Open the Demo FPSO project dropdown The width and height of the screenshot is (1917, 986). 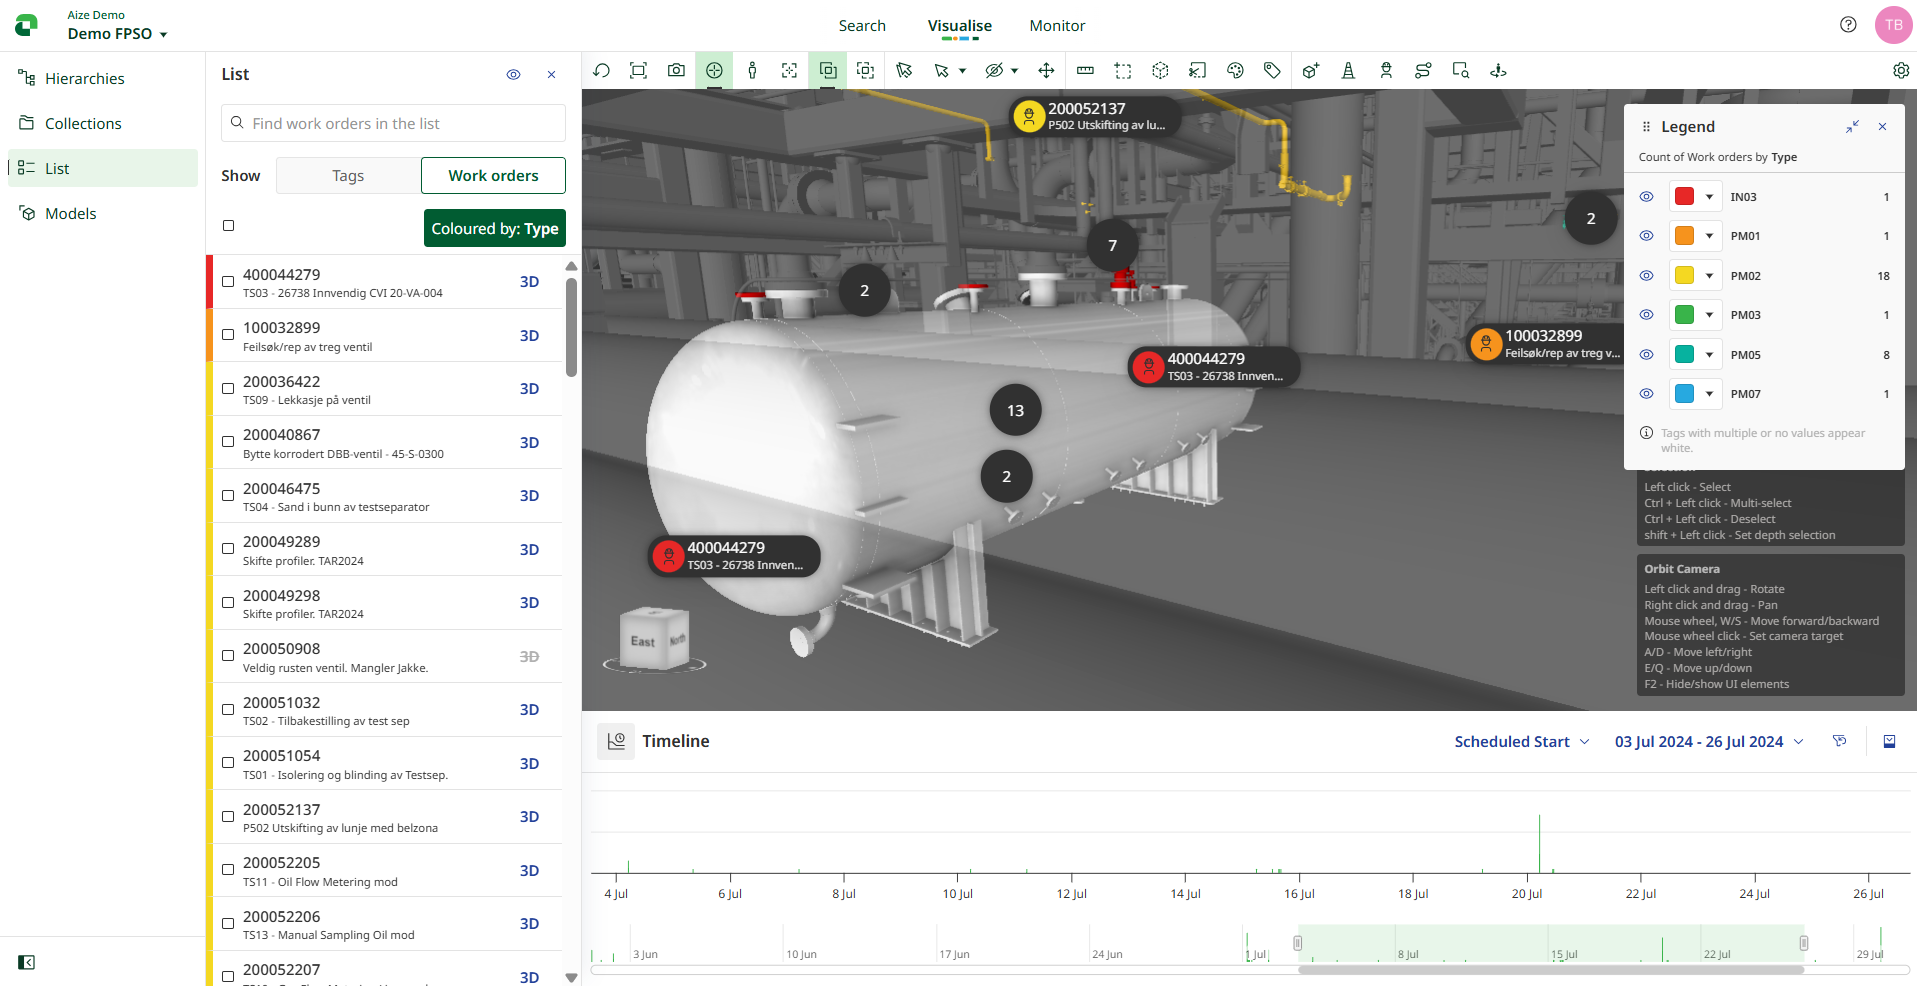[x=117, y=34]
